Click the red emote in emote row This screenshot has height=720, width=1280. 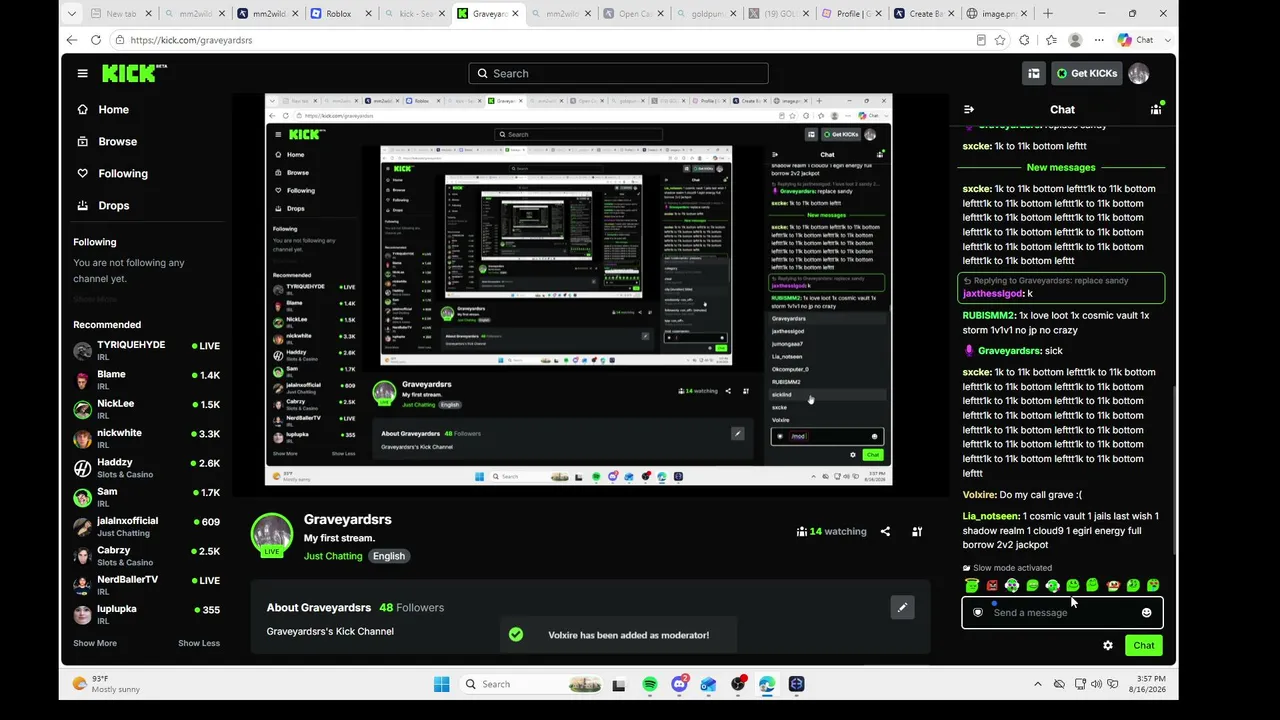point(992,586)
